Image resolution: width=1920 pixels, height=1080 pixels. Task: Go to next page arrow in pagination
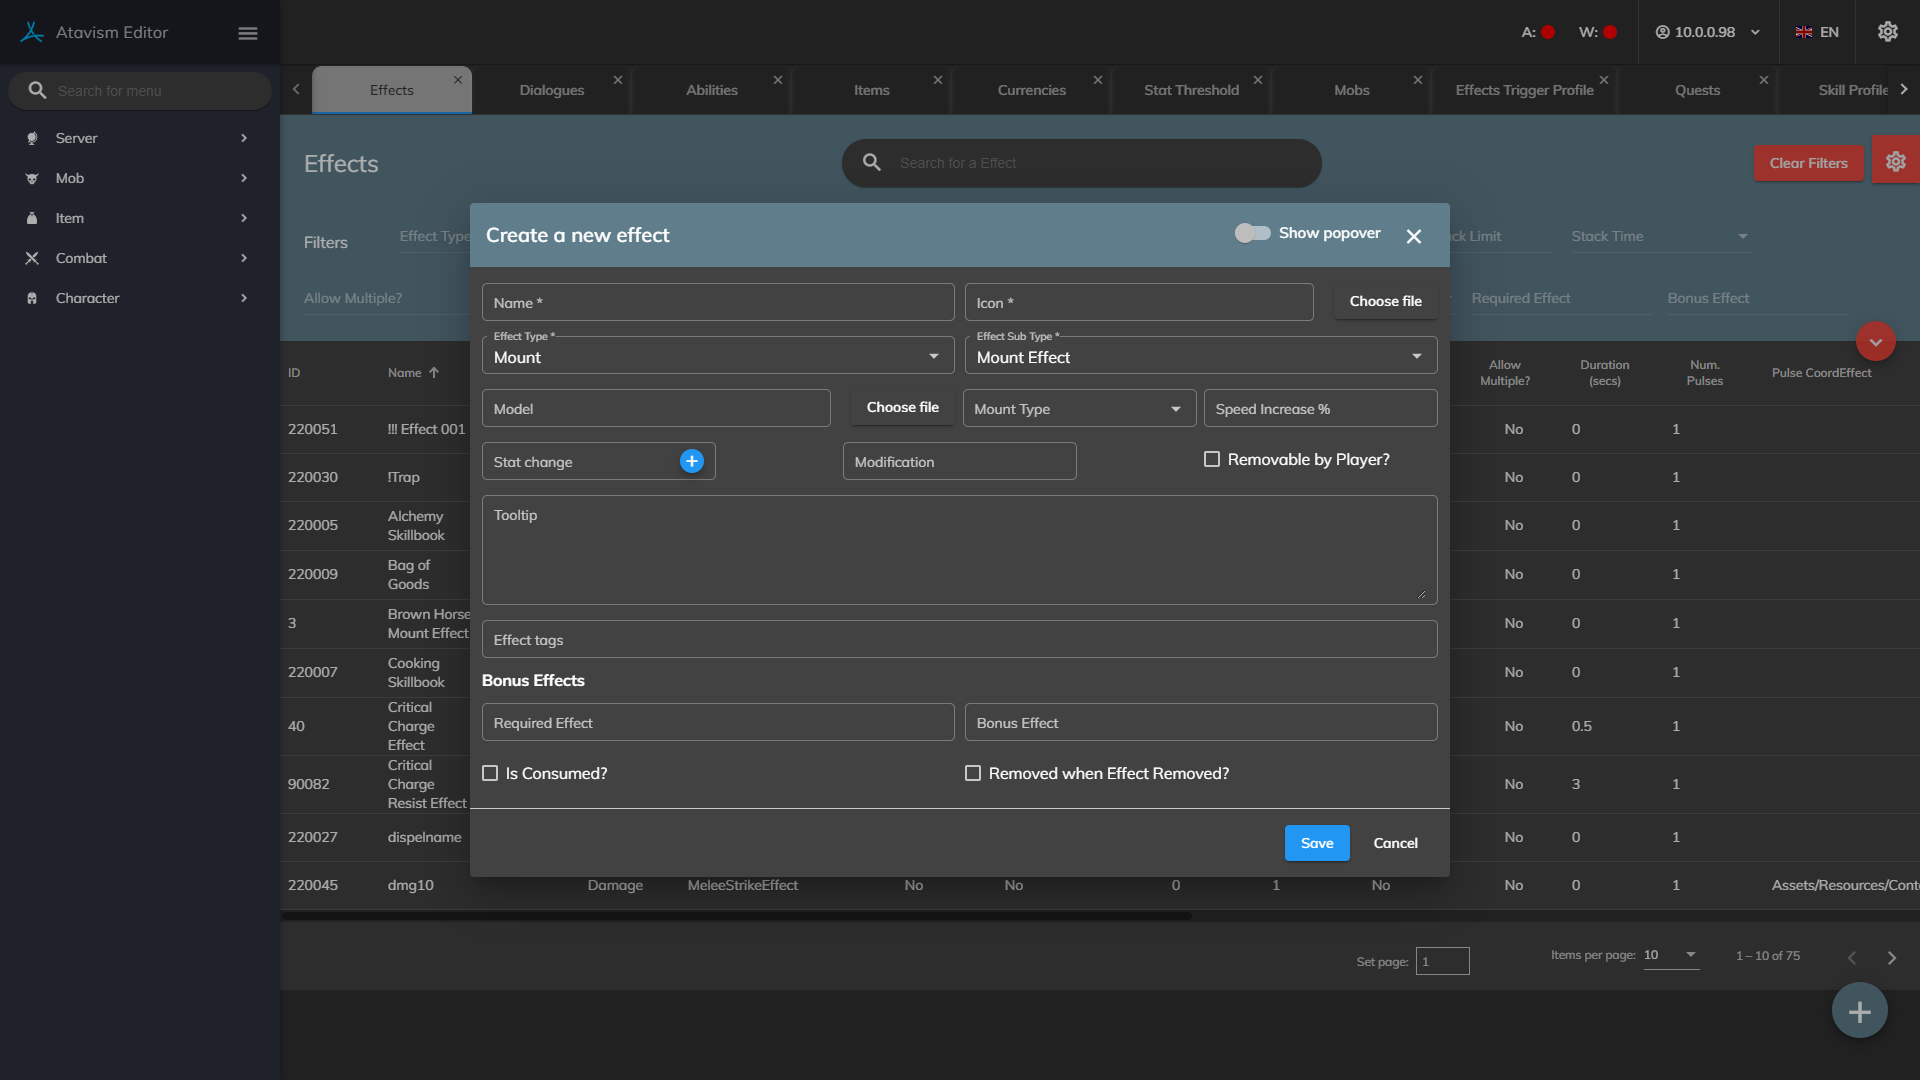(1891, 957)
